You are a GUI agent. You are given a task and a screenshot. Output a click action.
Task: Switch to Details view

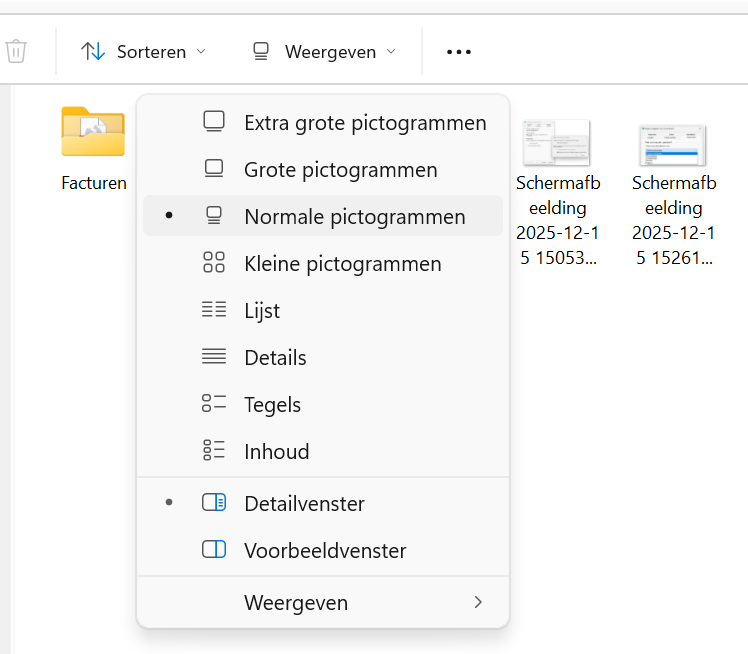tap(323, 357)
